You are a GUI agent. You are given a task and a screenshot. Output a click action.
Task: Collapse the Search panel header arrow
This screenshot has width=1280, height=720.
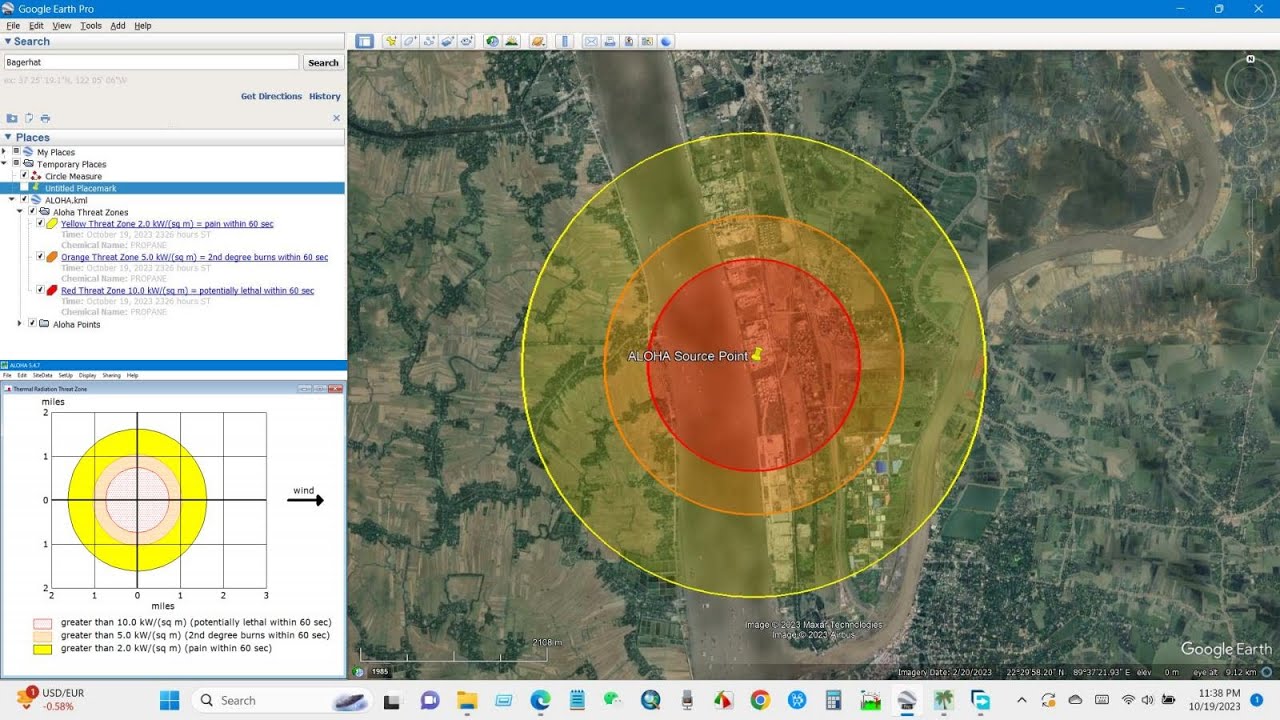8,41
